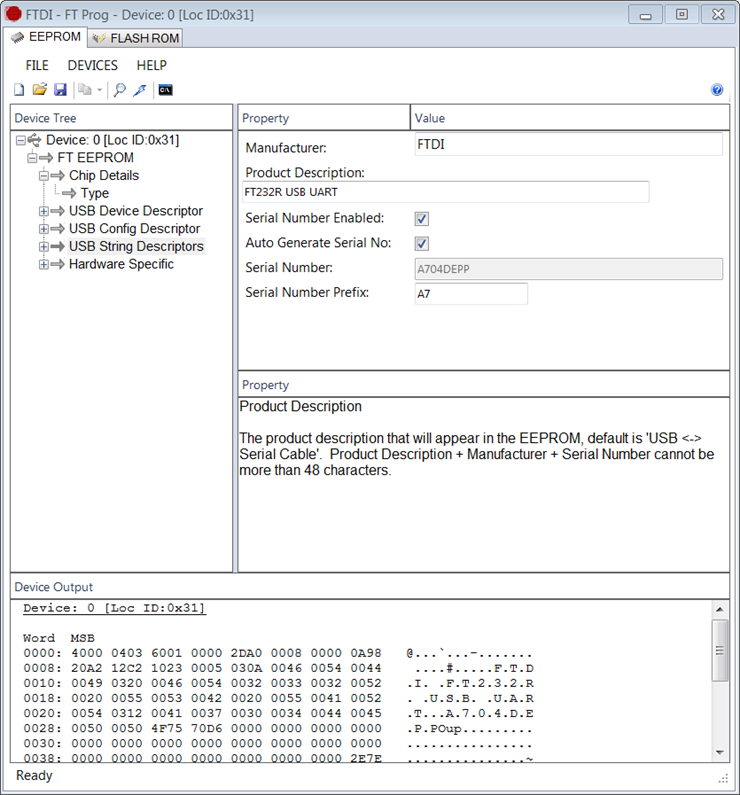Switch to the EEPROM tab
This screenshot has width=740, height=795.
[46, 37]
